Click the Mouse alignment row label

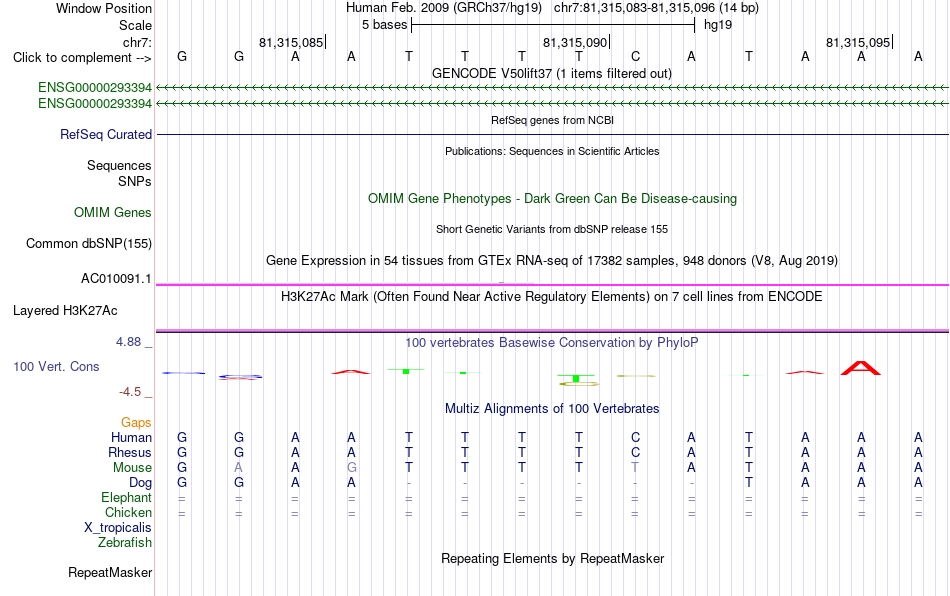pyautogui.click(x=132, y=468)
